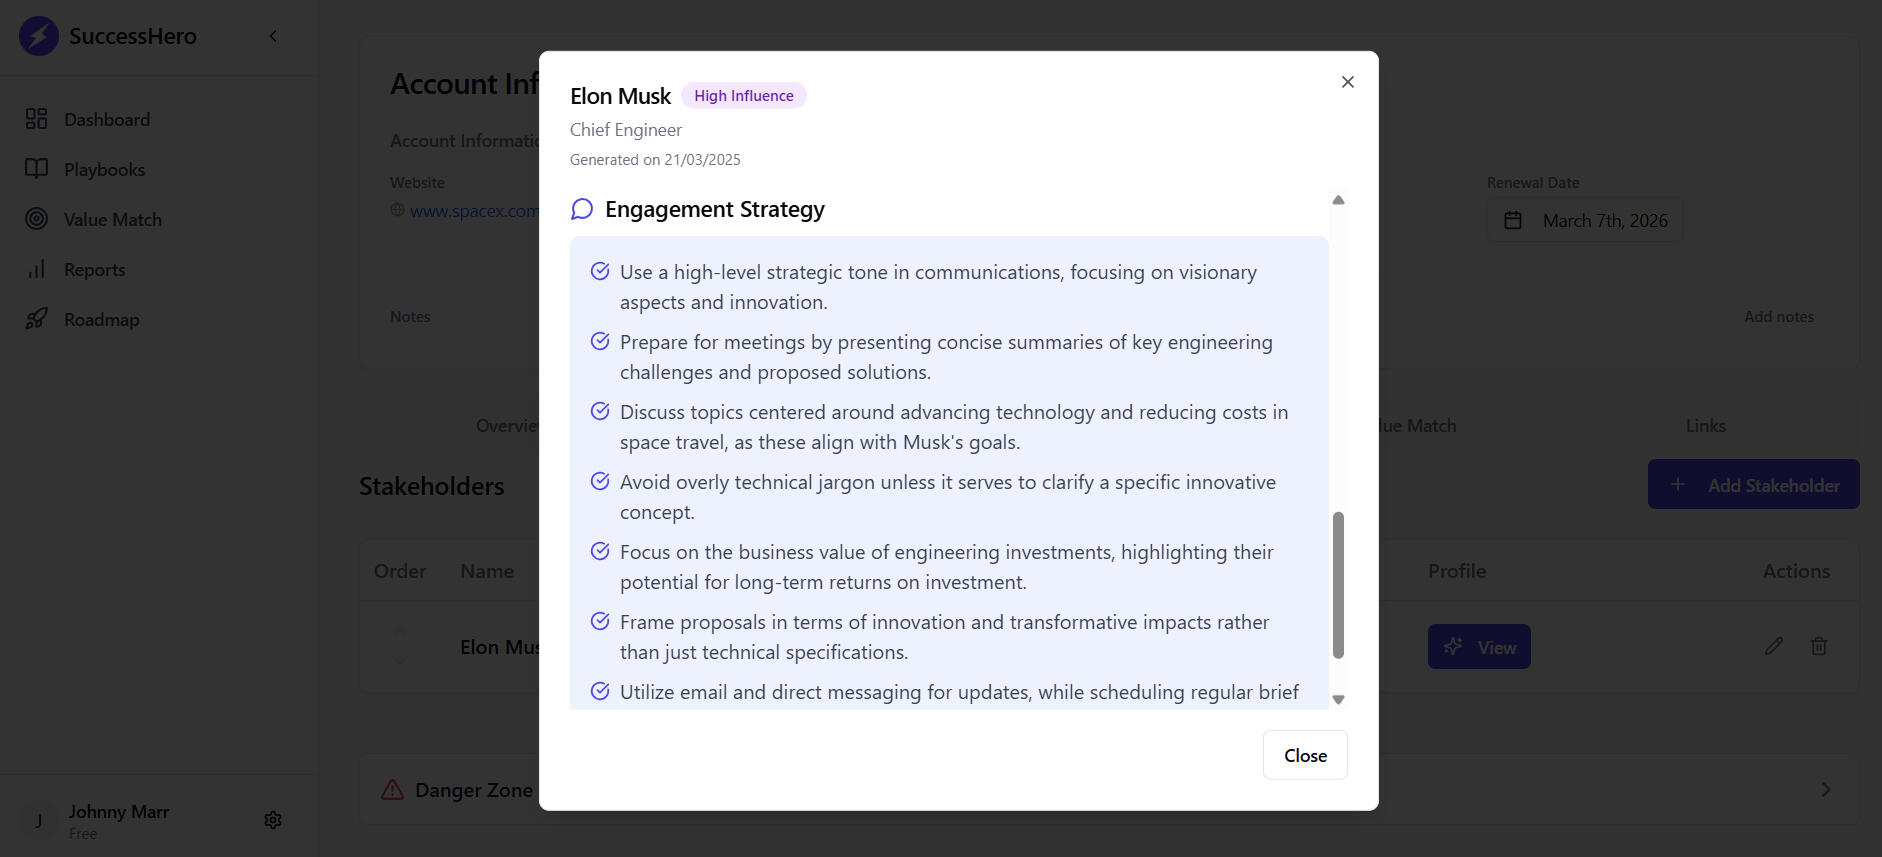The height and width of the screenshot is (857, 1882).
Task: Dismiss the dialog with the X icon
Action: point(1347,82)
